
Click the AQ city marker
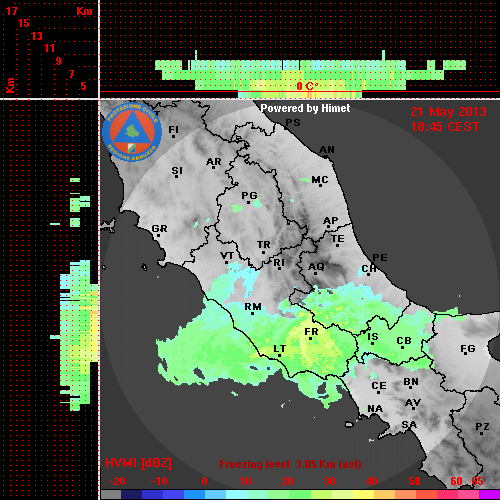315,273
